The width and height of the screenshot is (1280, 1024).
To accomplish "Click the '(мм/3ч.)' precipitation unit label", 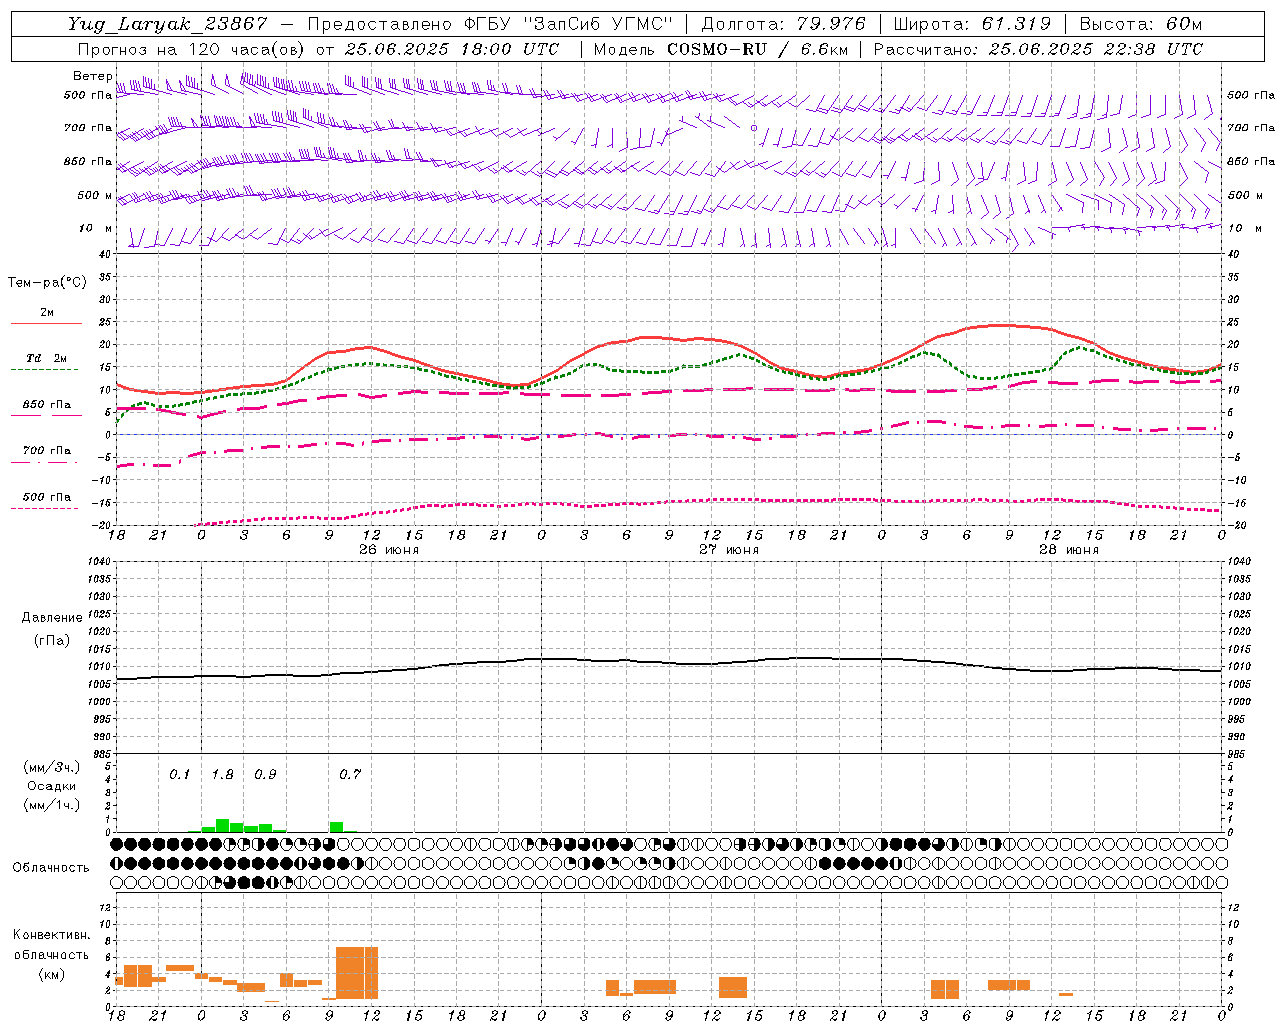I will click(x=52, y=767).
